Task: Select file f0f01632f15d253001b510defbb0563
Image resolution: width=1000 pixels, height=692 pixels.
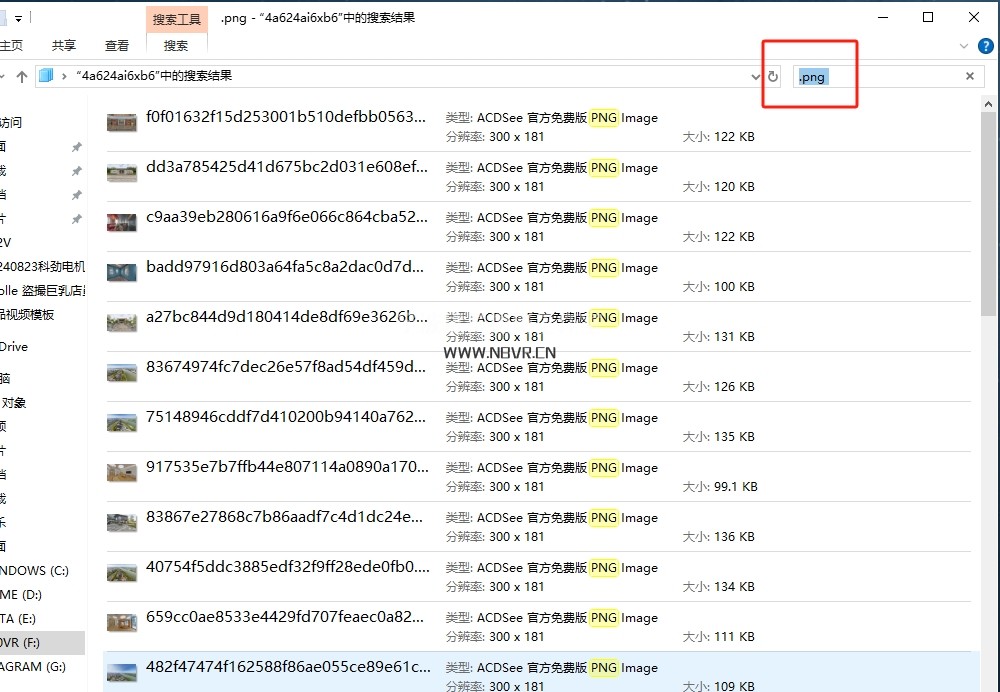Action: [286, 117]
